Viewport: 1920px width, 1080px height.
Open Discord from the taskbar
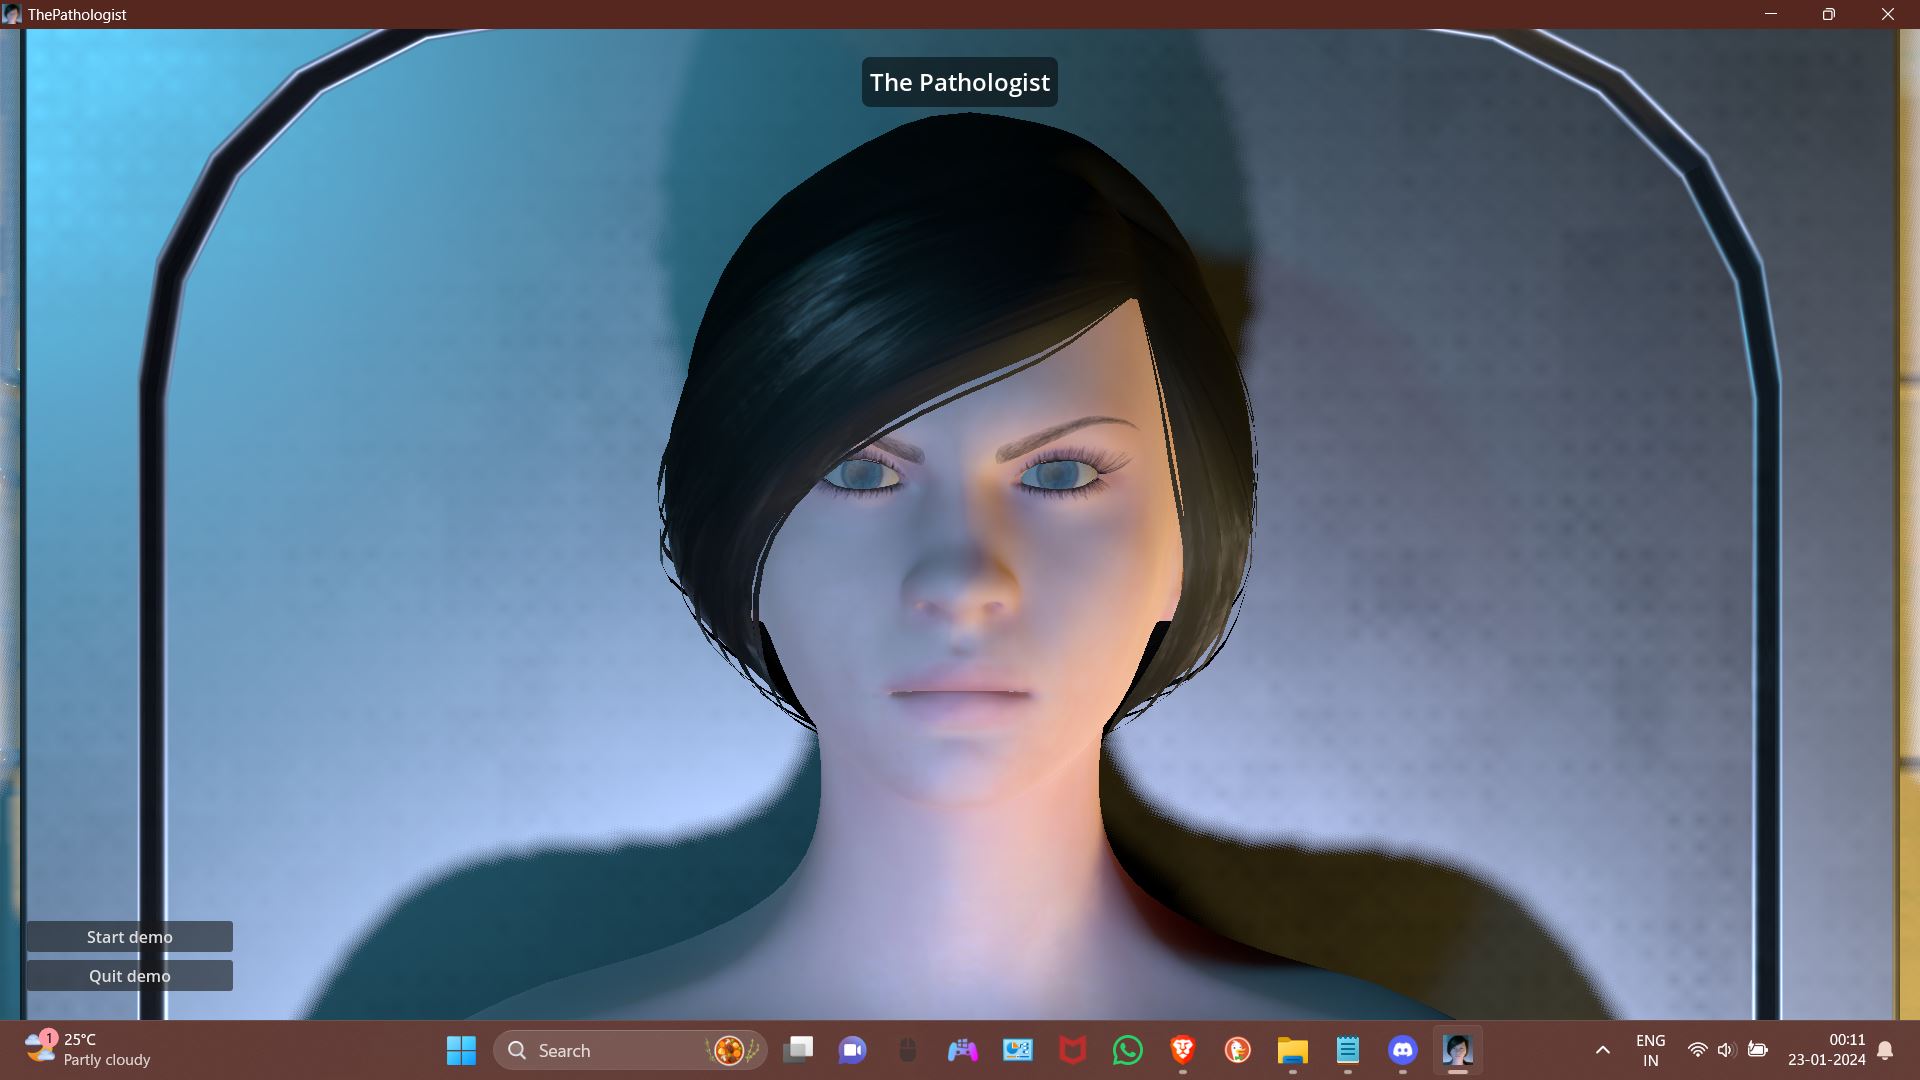(x=1402, y=1050)
